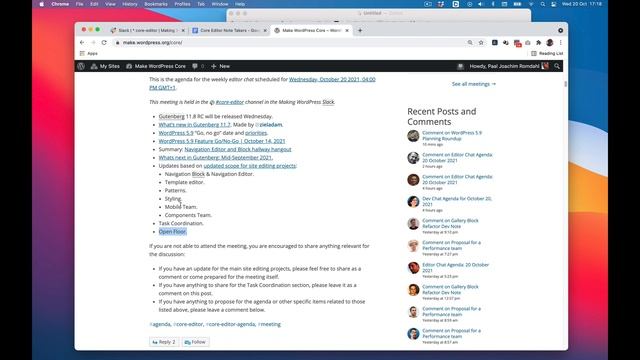640x360 pixels.
Task: Click Howdy, Paal Joachim Romdahl account menu
Action: click(509, 66)
